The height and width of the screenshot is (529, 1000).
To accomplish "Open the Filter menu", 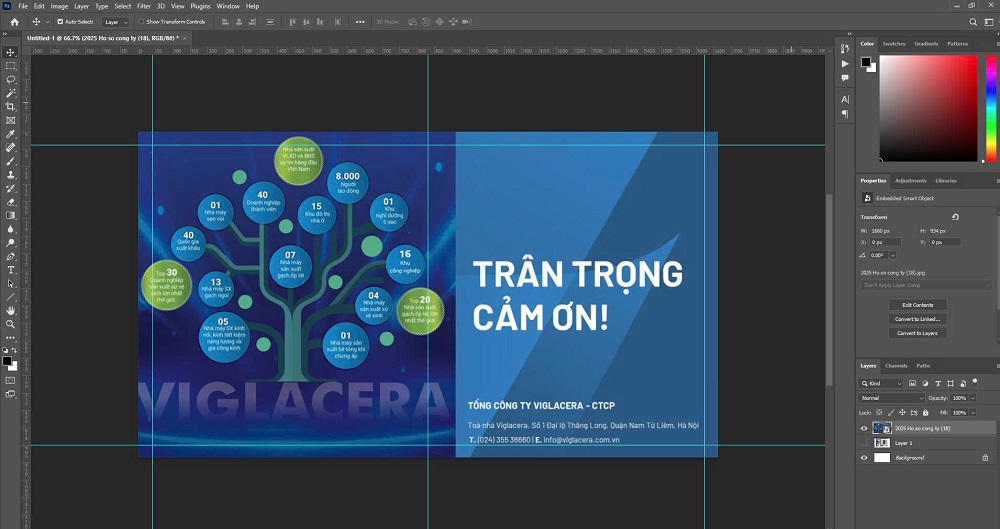I will [144, 6].
